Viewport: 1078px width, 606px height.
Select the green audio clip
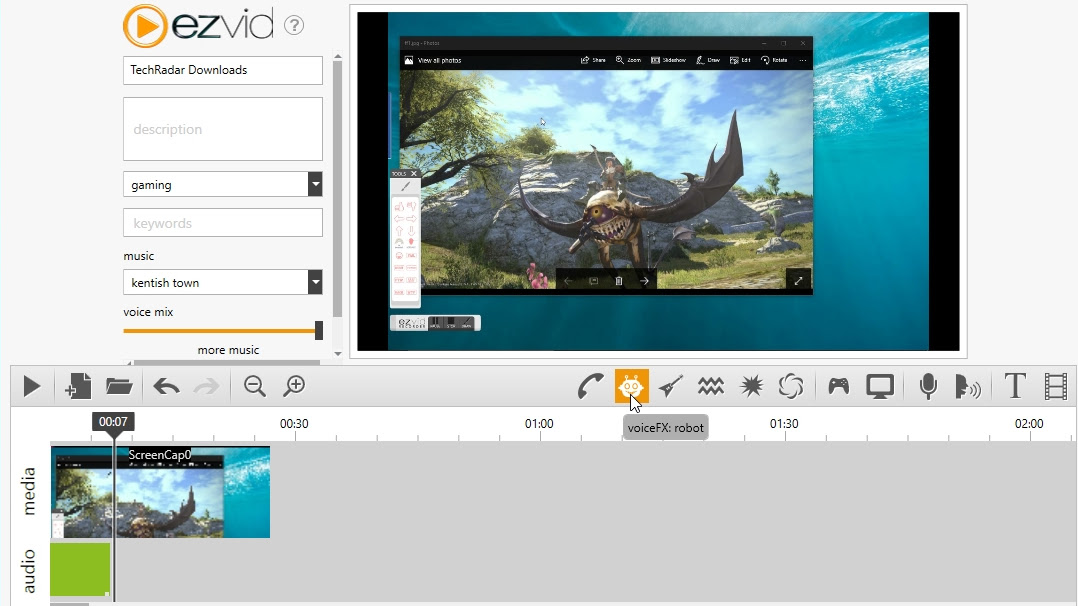[x=80, y=570]
